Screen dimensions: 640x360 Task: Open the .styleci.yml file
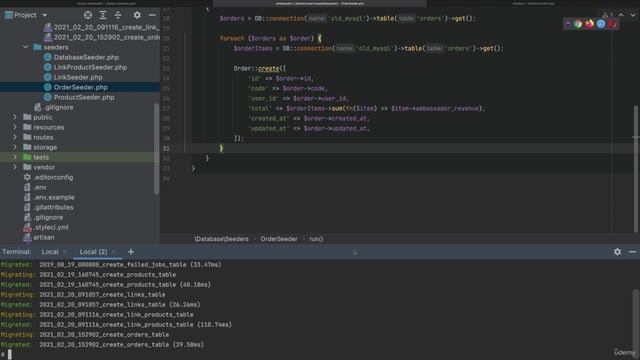pyautogui.click(x=51, y=227)
